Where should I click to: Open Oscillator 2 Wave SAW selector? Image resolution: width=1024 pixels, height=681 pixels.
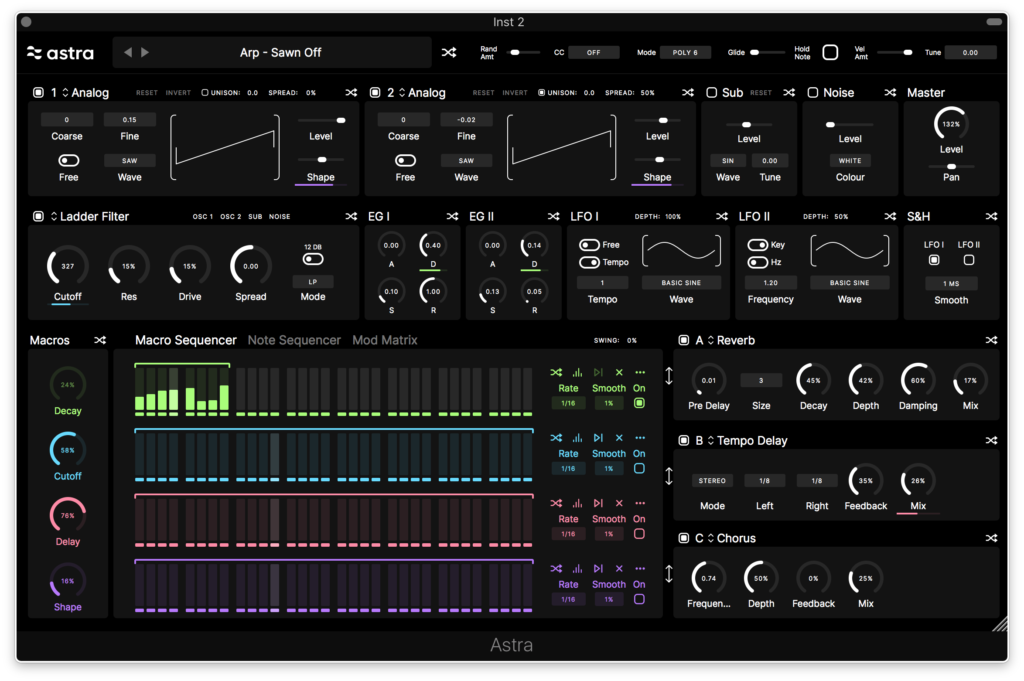[466, 160]
